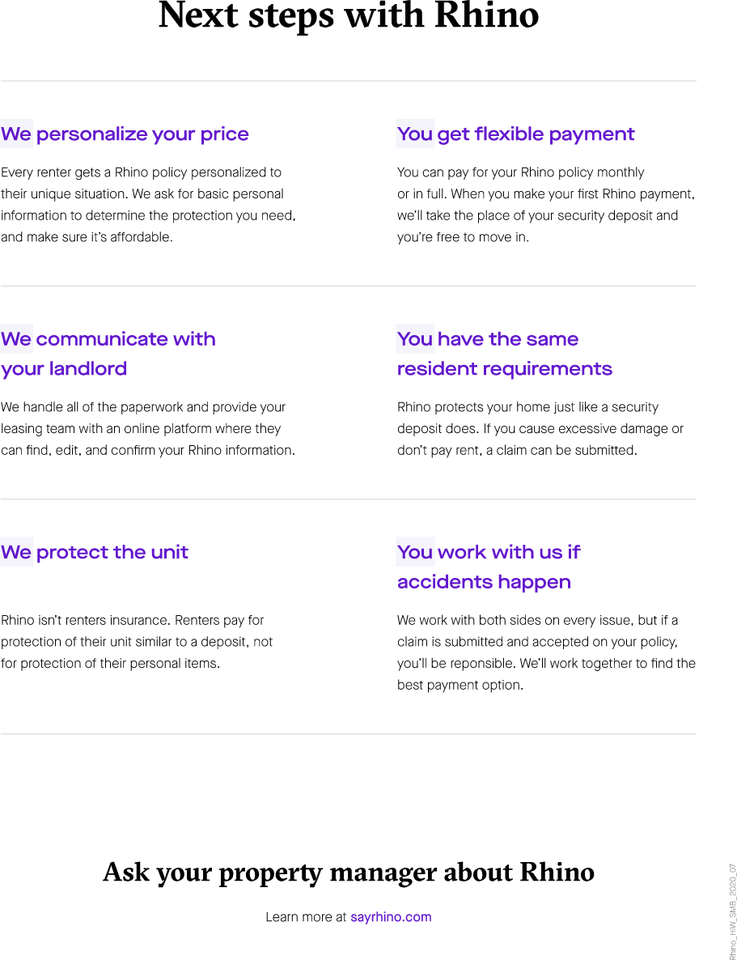Image resolution: width=737 pixels, height=960 pixels.
Task: Open the sayrhino.com link
Action: click(x=391, y=917)
